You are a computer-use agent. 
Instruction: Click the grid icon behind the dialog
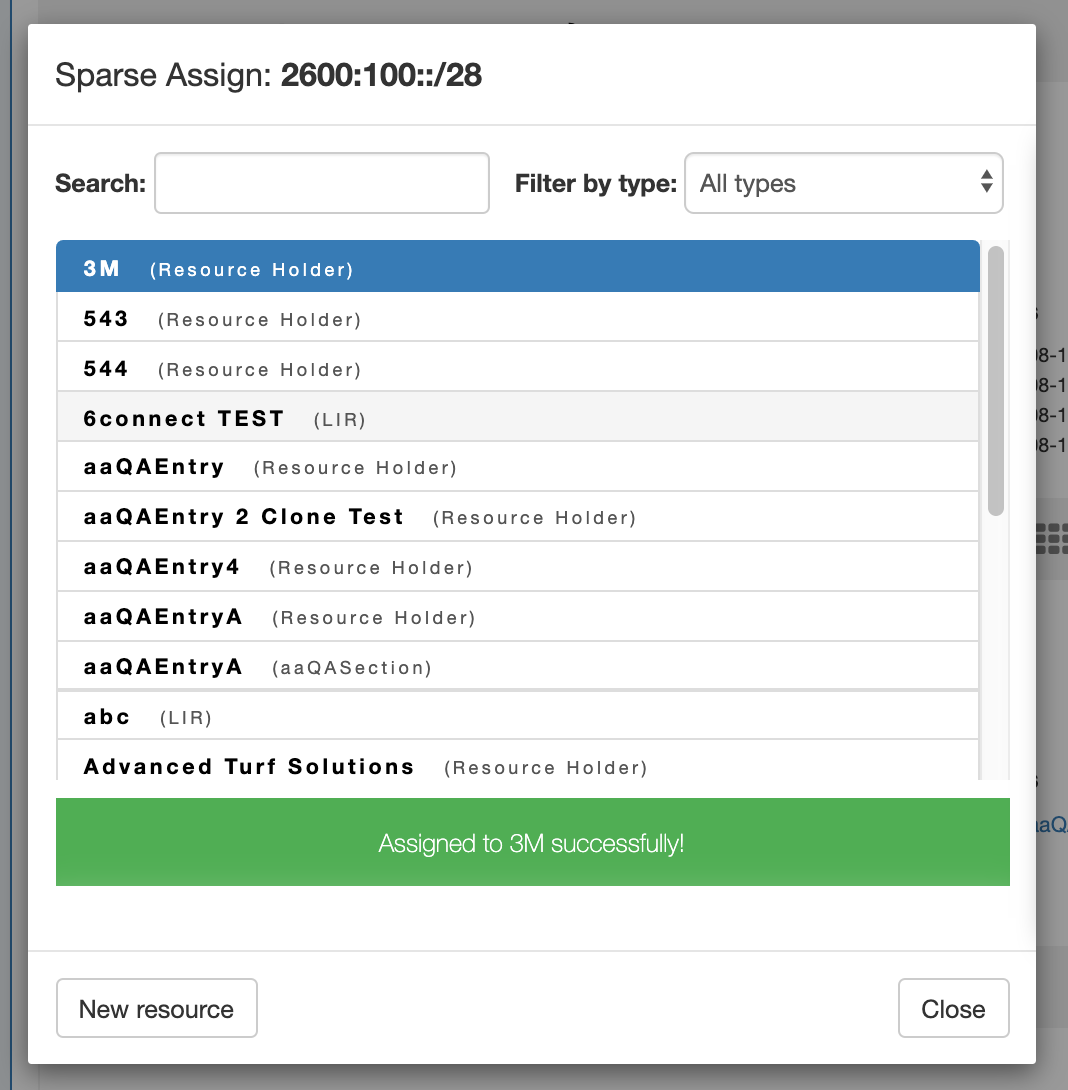(x=1052, y=538)
